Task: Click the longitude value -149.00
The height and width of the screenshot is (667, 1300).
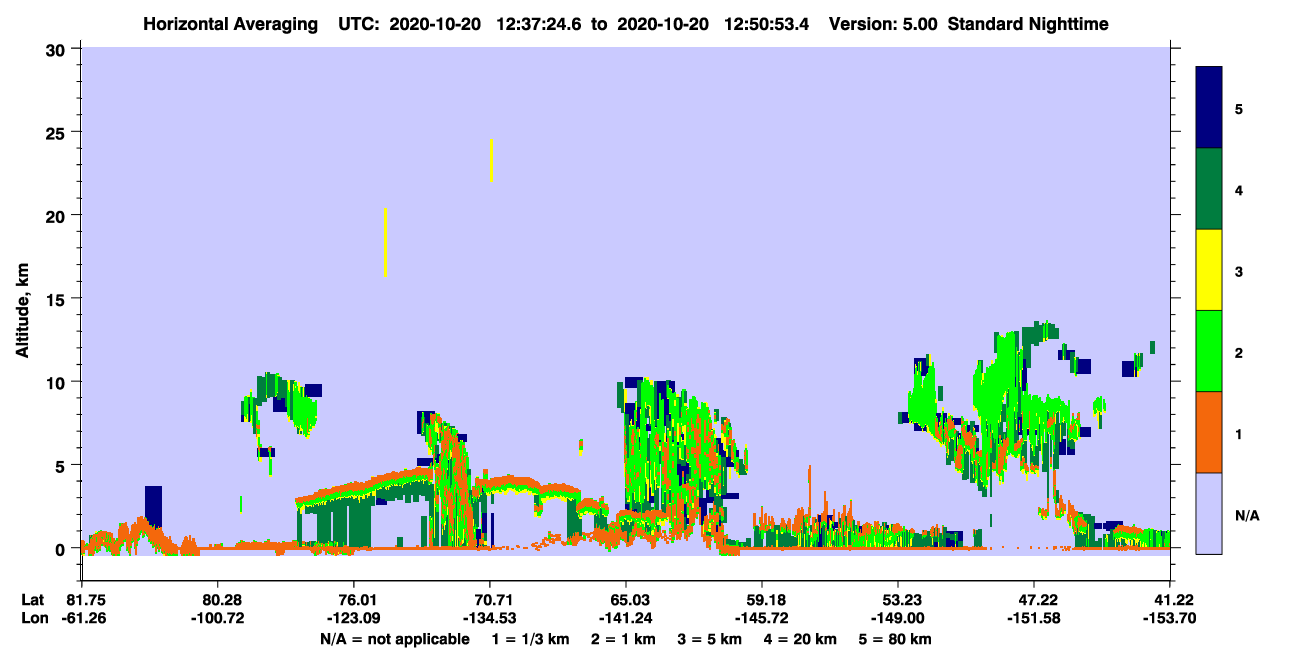Action: [x=897, y=618]
